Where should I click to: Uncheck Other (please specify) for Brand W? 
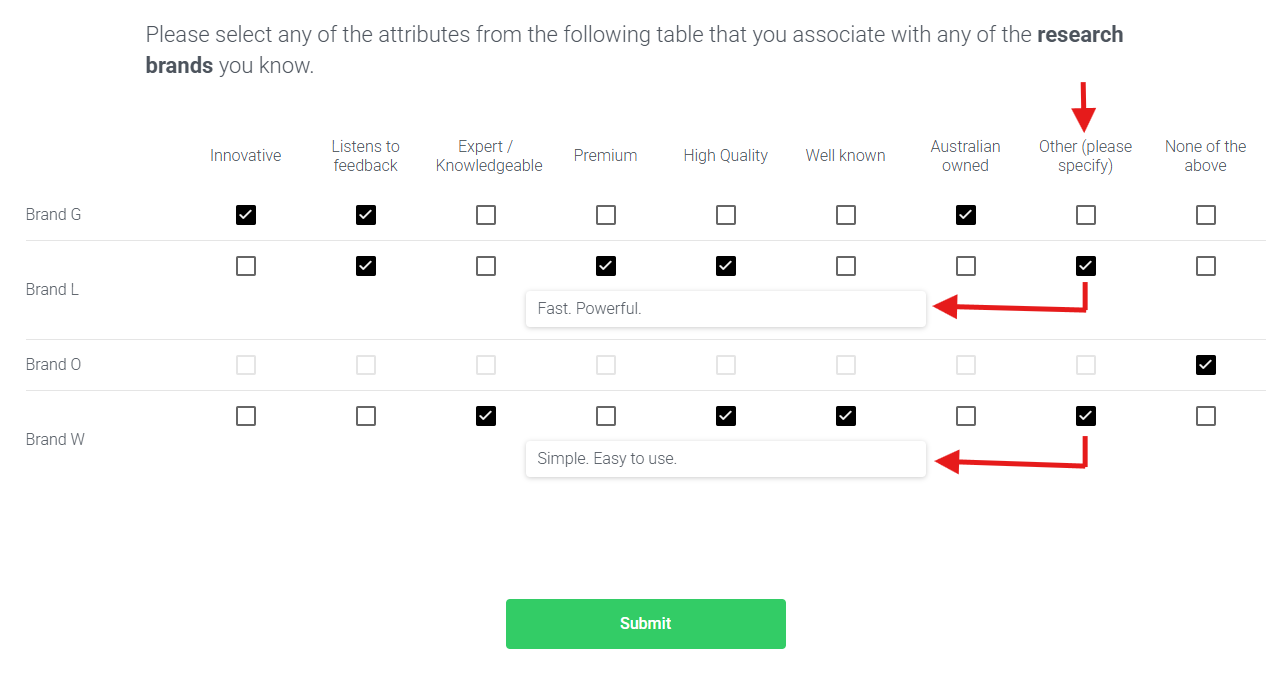[1086, 416]
